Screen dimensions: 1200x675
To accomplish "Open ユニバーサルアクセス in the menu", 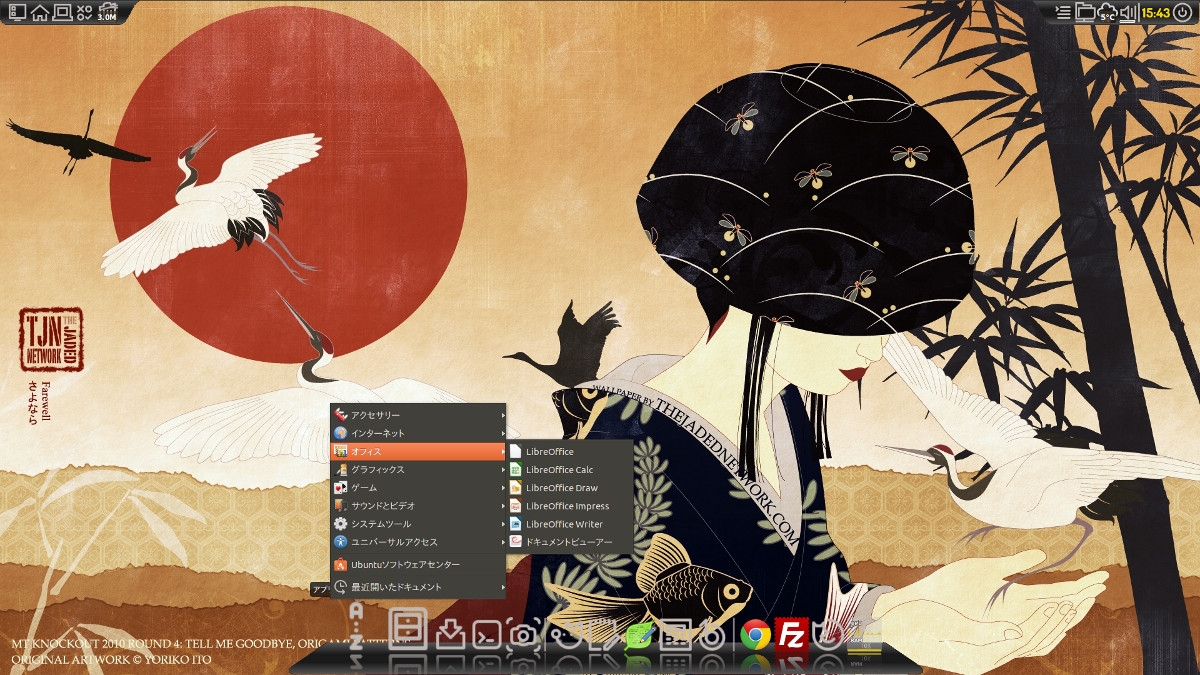I will [419, 542].
